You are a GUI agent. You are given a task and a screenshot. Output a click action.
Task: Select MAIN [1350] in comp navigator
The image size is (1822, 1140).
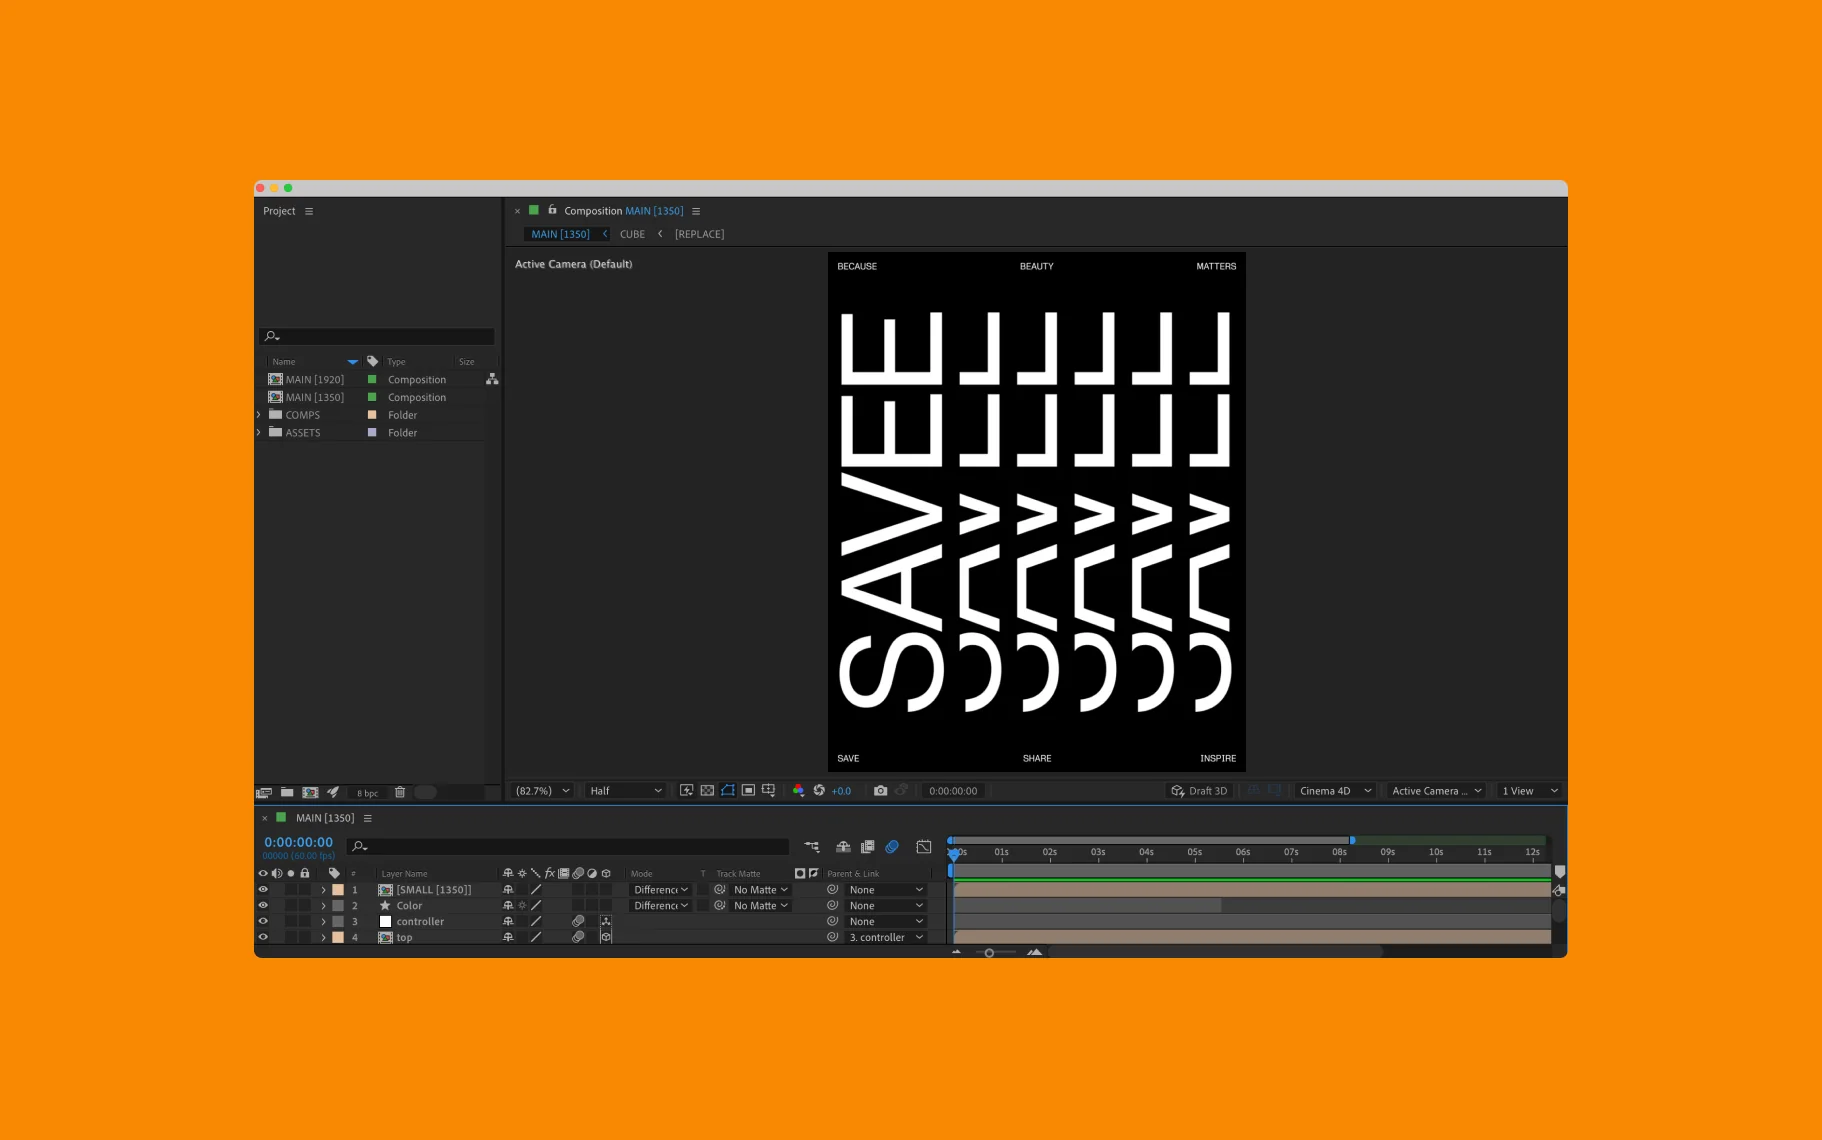click(560, 234)
